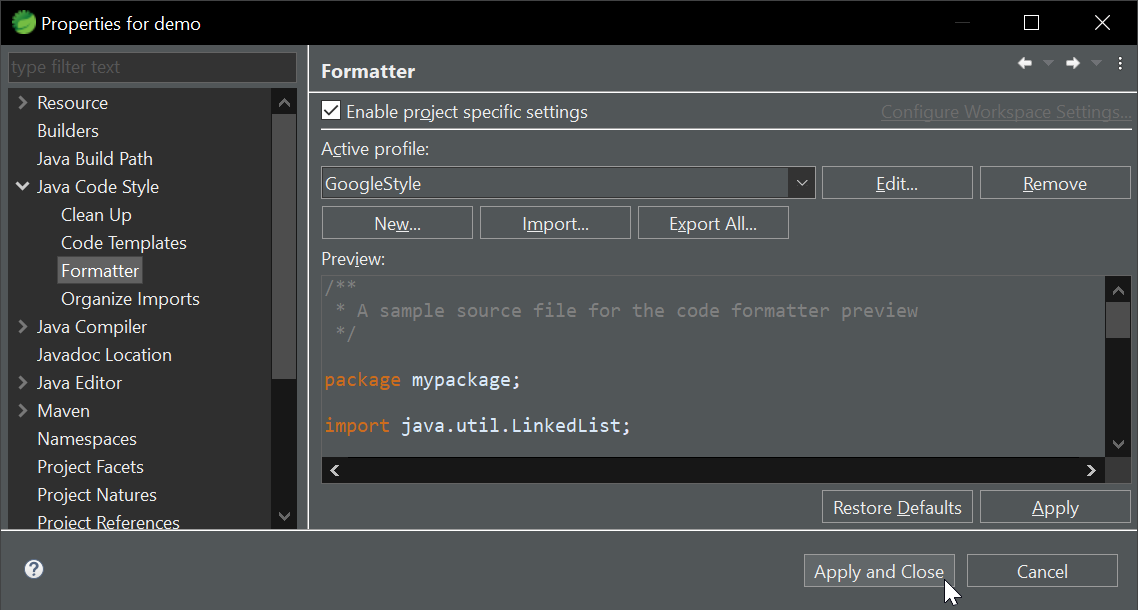Image resolution: width=1138 pixels, height=610 pixels.
Task: Open Organize Imports page
Action: (130, 298)
